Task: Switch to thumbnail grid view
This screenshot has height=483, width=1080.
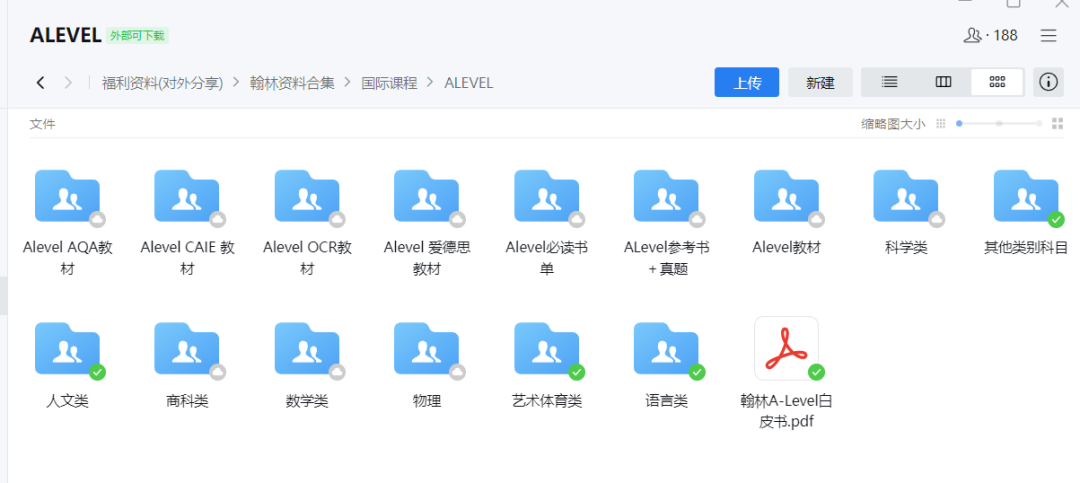Action: point(997,82)
